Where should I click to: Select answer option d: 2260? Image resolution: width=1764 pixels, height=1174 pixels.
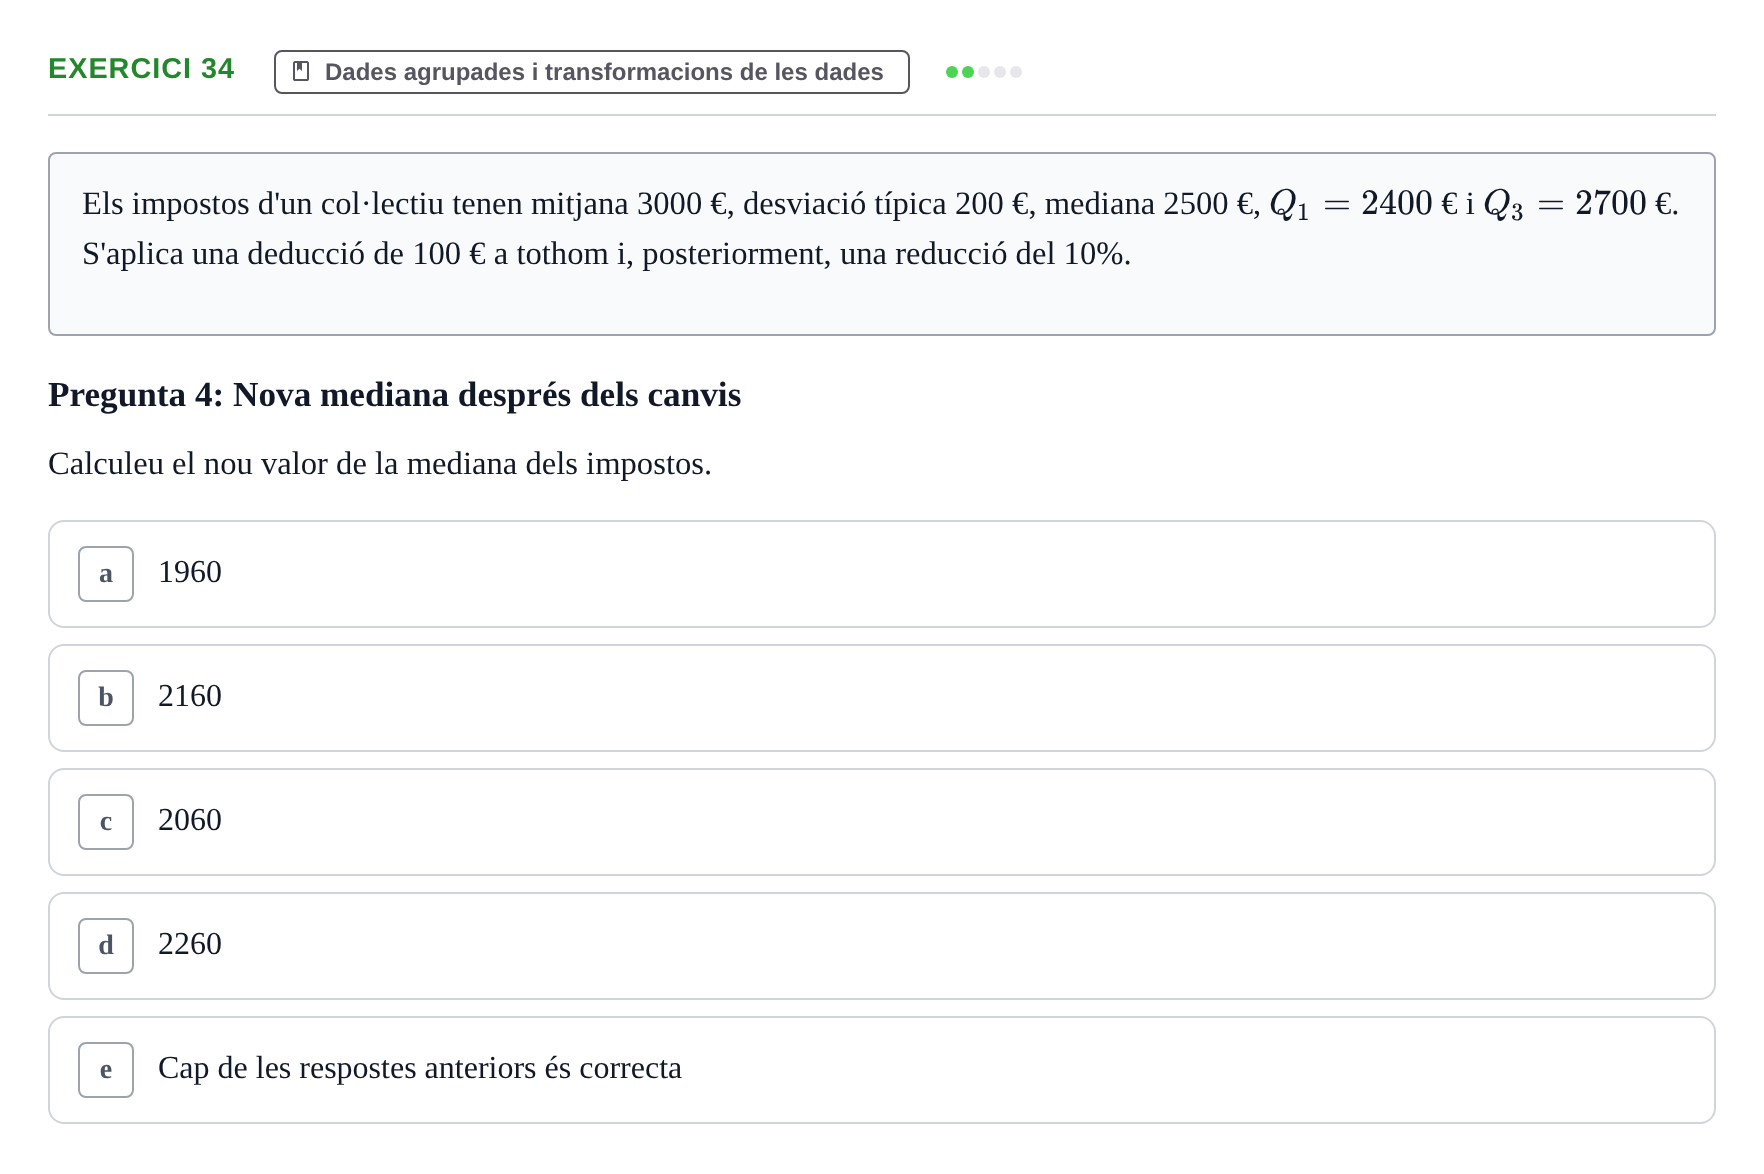881,946
